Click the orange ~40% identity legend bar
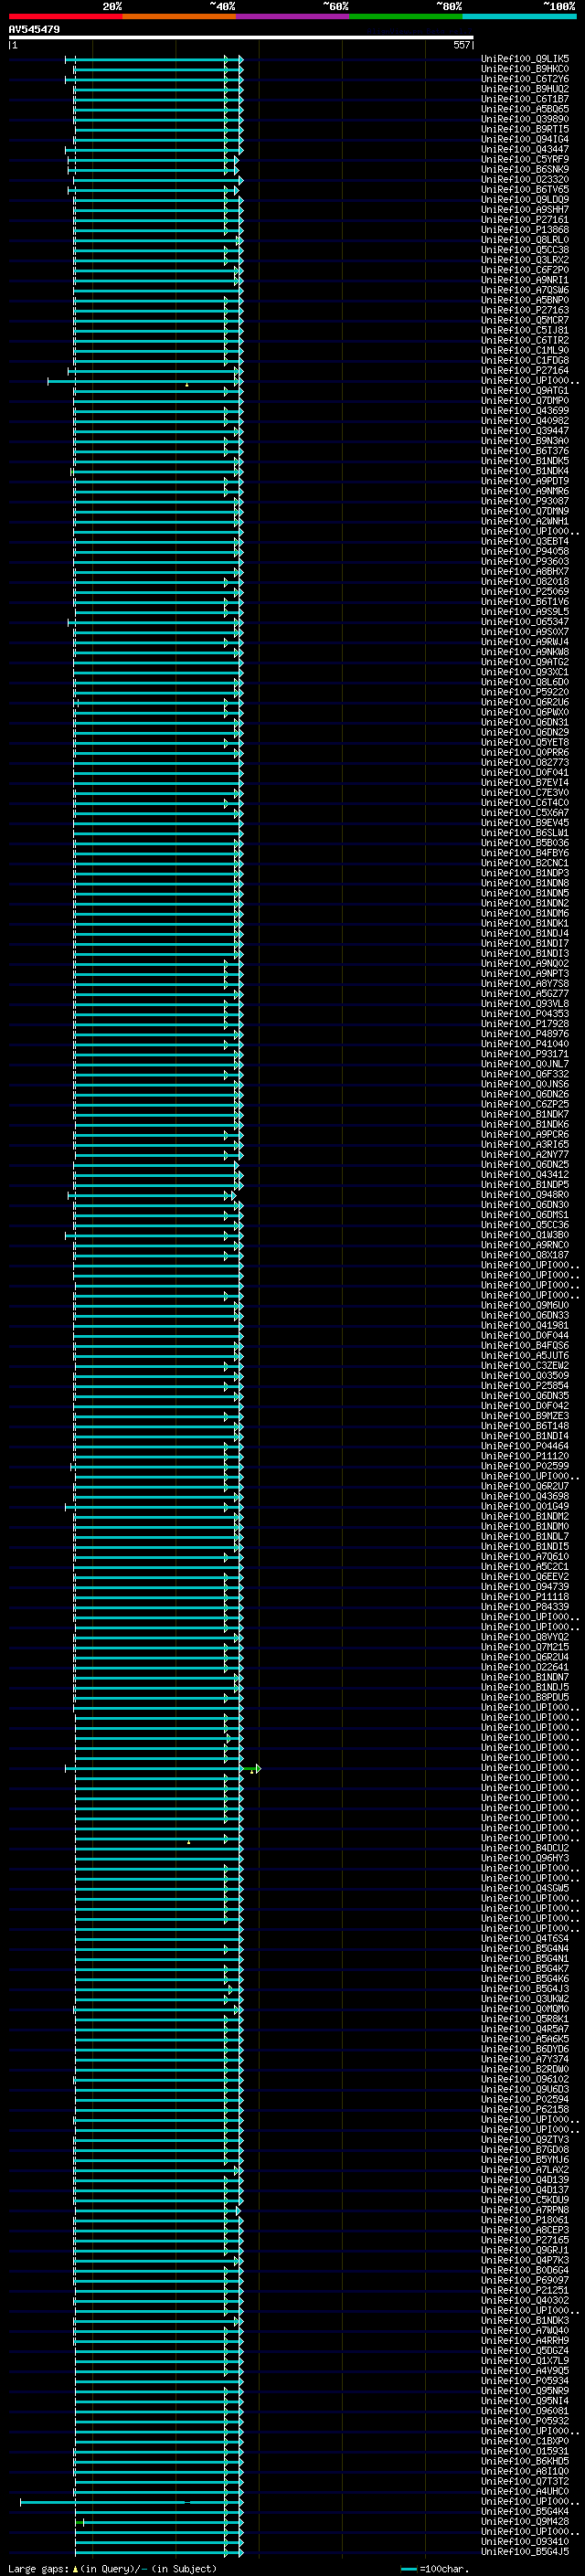Image resolution: width=585 pixels, height=2576 pixels. (179, 16)
